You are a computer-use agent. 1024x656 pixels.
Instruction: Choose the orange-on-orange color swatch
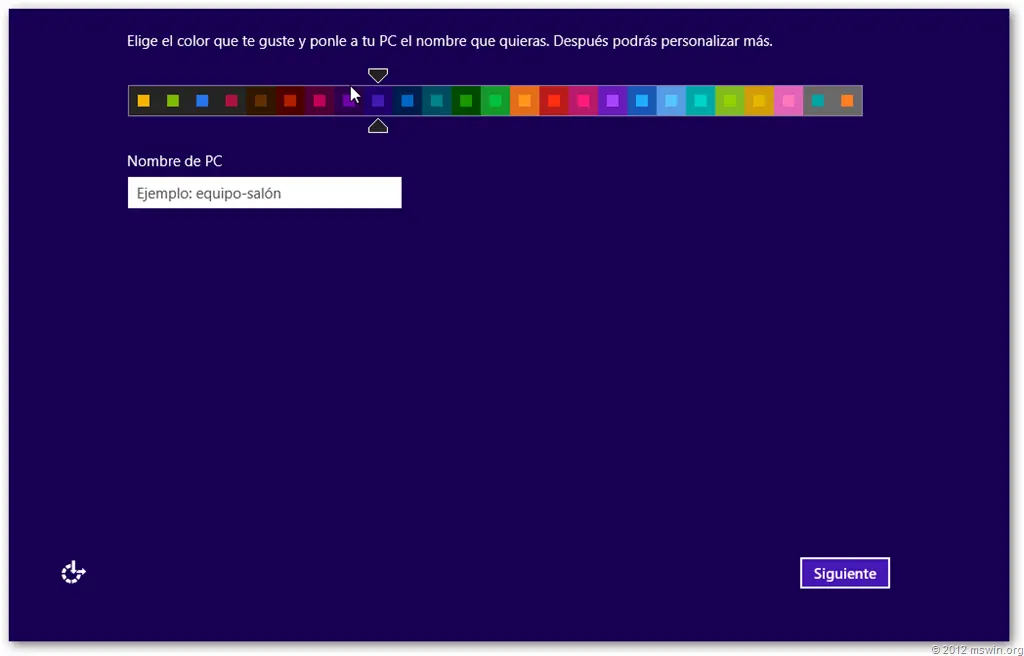pyautogui.click(x=524, y=101)
